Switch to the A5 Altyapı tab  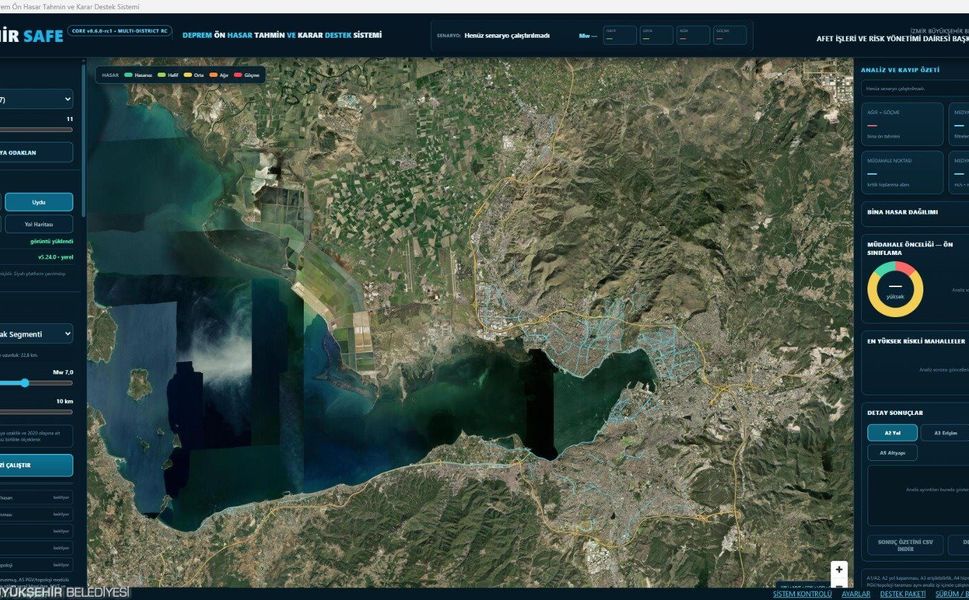coord(892,453)
